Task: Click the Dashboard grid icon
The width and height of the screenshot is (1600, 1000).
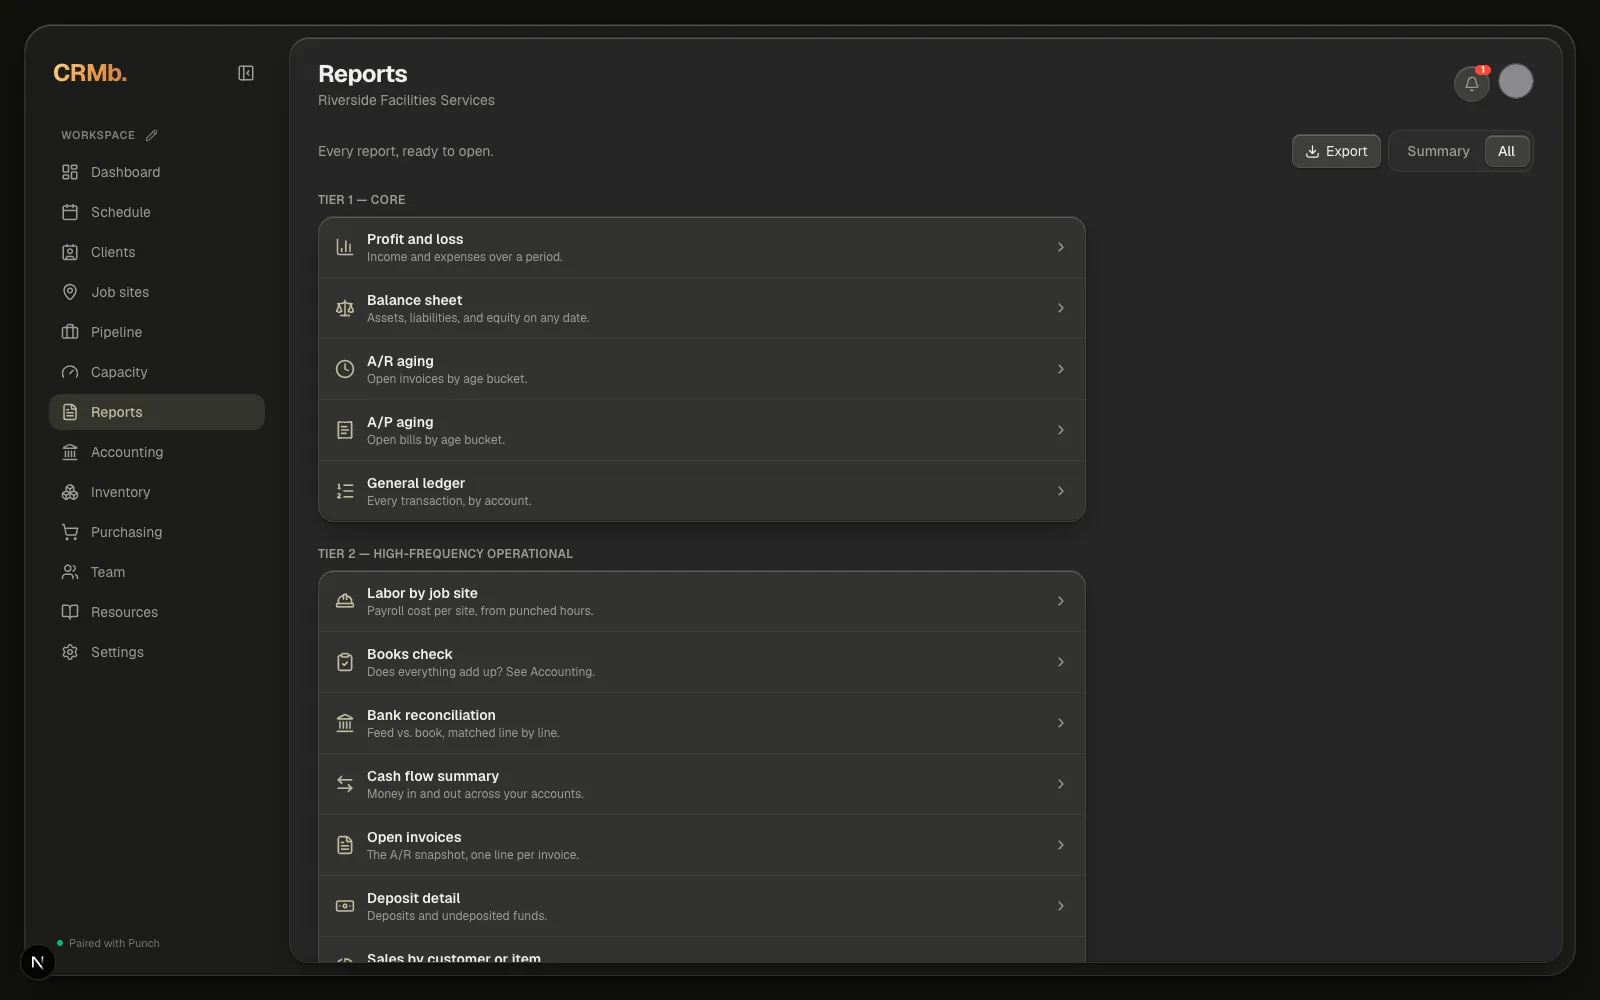Action: [70, 172]
